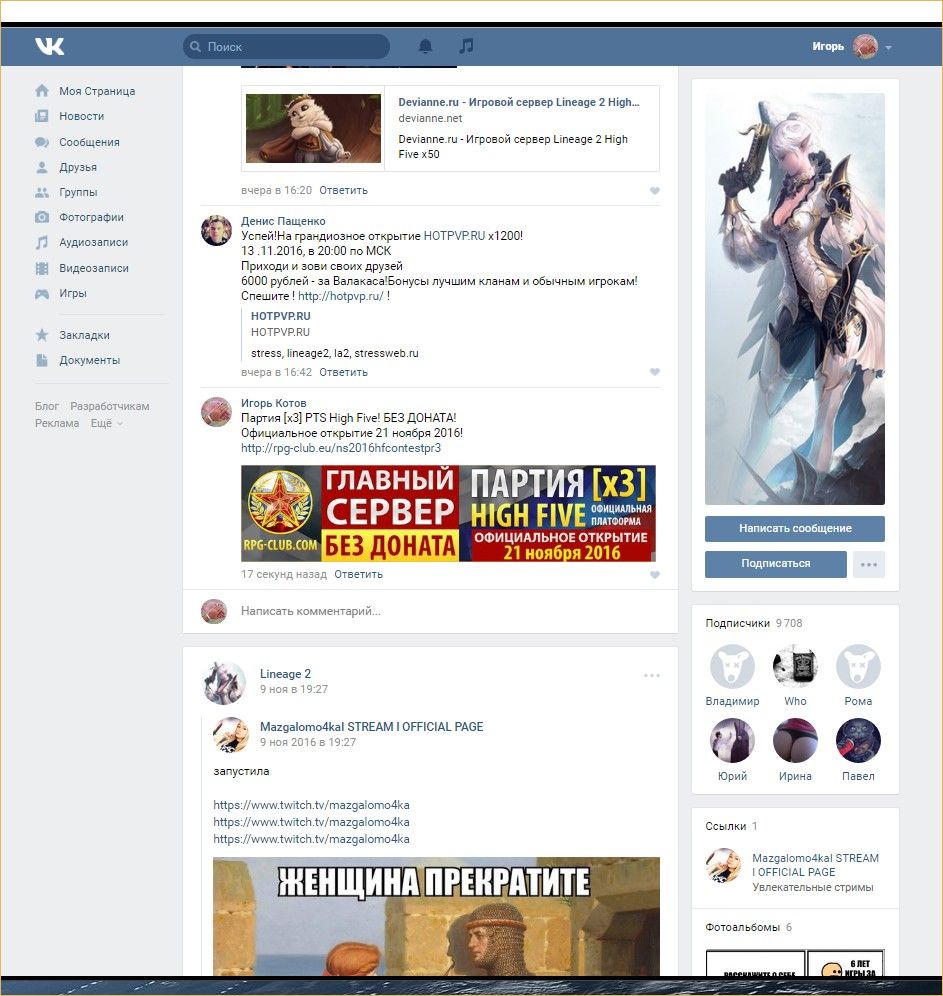Viewport: 943px width, 996px height.
Task: Open subscriber Рома's avatar
Action: pyautogui.click(x=858, y=666)
